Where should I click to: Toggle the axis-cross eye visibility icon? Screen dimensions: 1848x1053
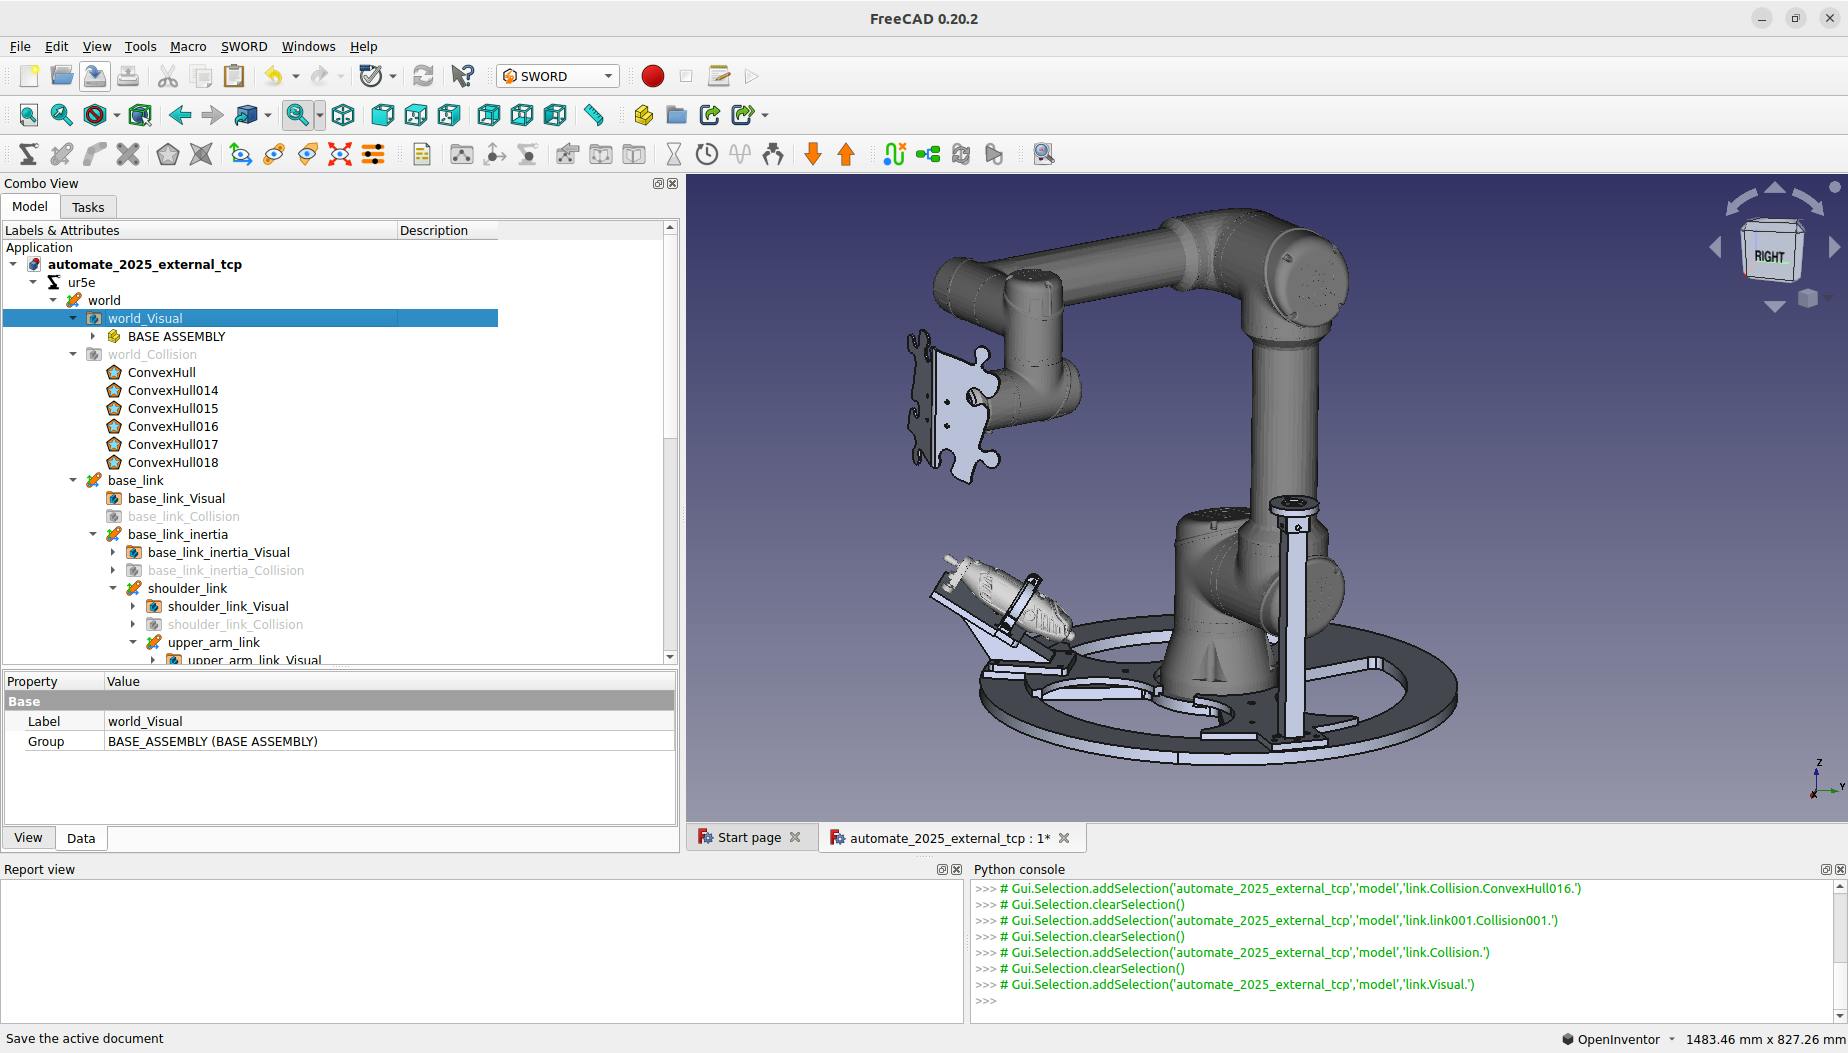[x=240, y=154]
